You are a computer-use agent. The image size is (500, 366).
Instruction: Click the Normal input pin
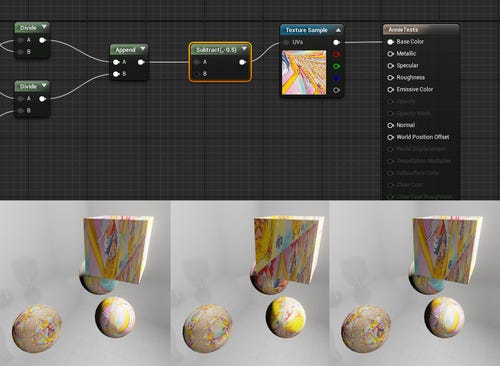pyautogui.click(x=391, y=125)
